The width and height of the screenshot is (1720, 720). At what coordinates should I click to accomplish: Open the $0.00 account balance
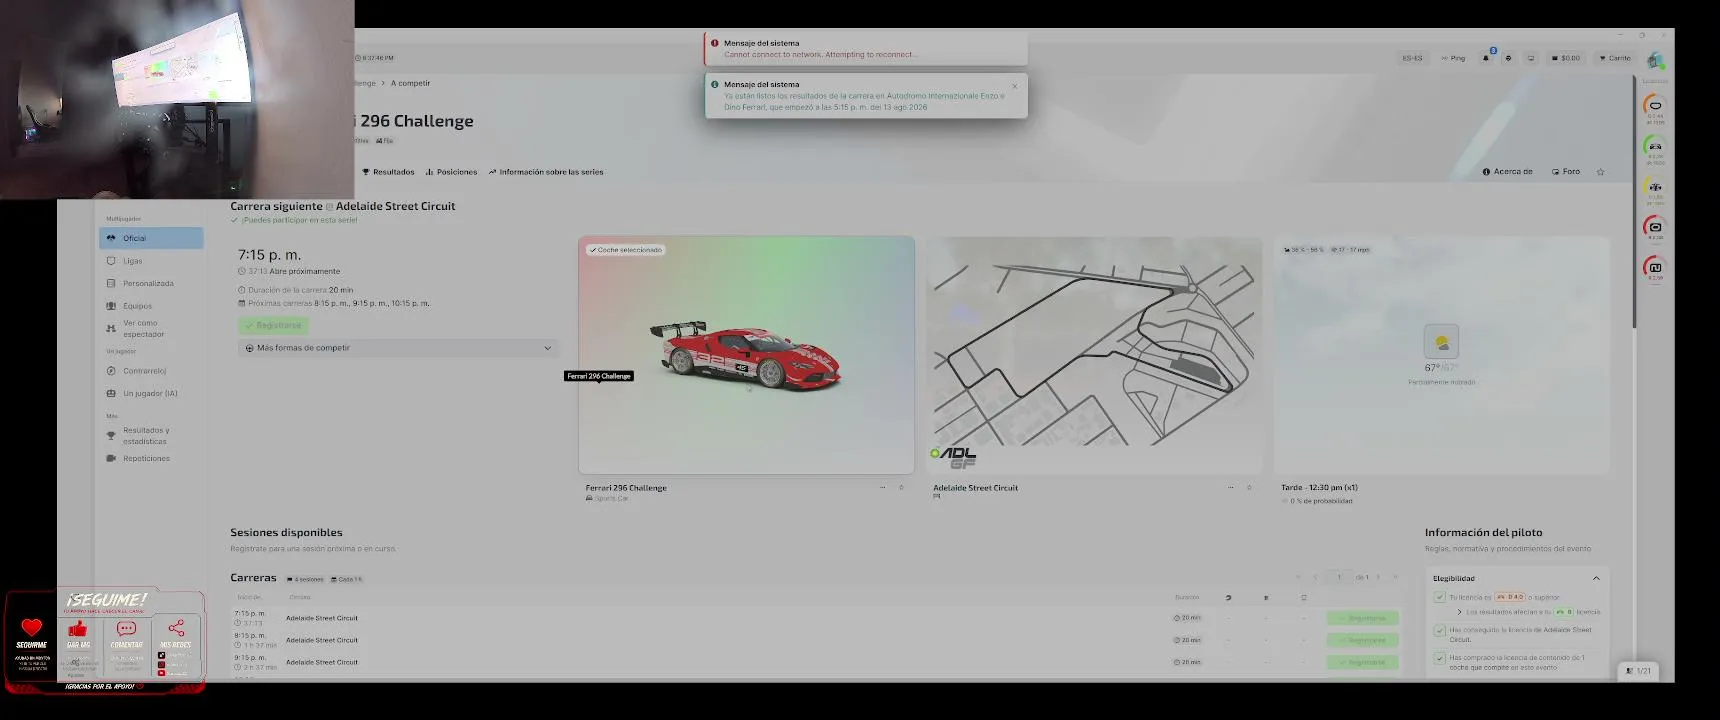click(1566, 58)
